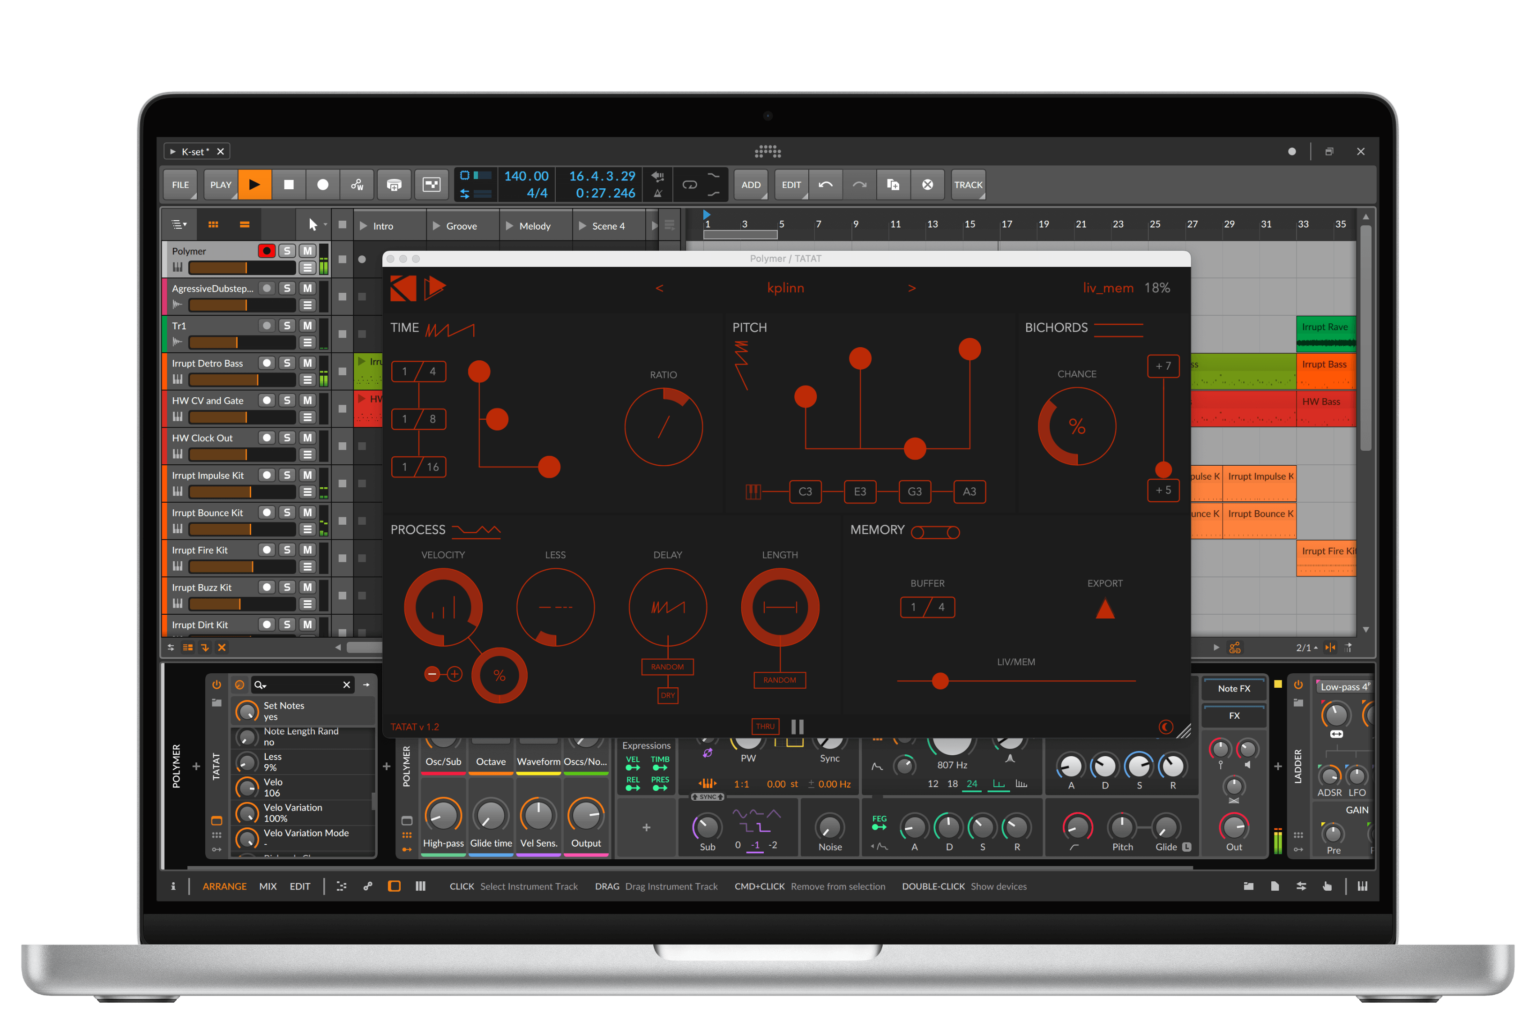
Task: Click the G3 pitch note box
Action: (915, 491)
